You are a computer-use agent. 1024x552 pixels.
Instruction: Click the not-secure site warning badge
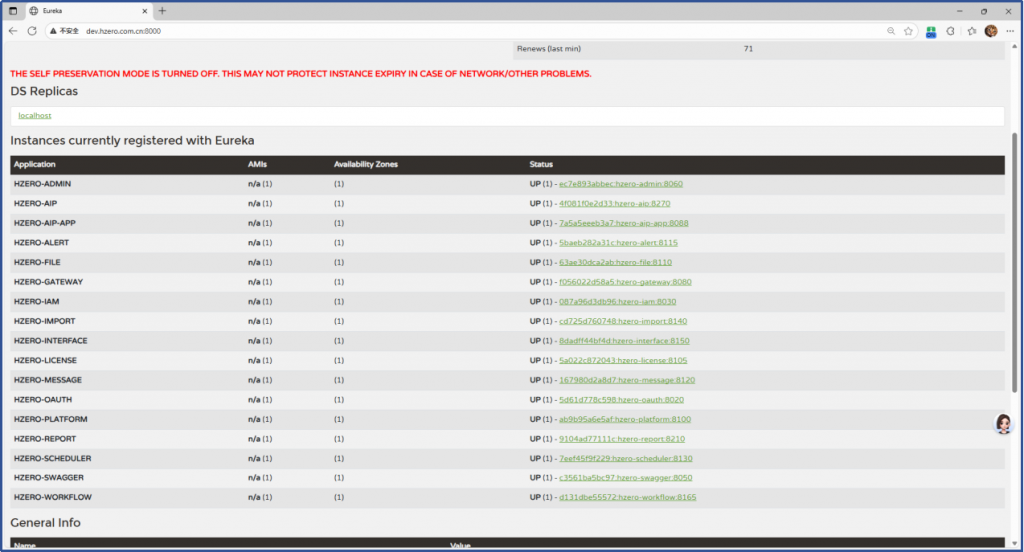(x=64, y=31)
